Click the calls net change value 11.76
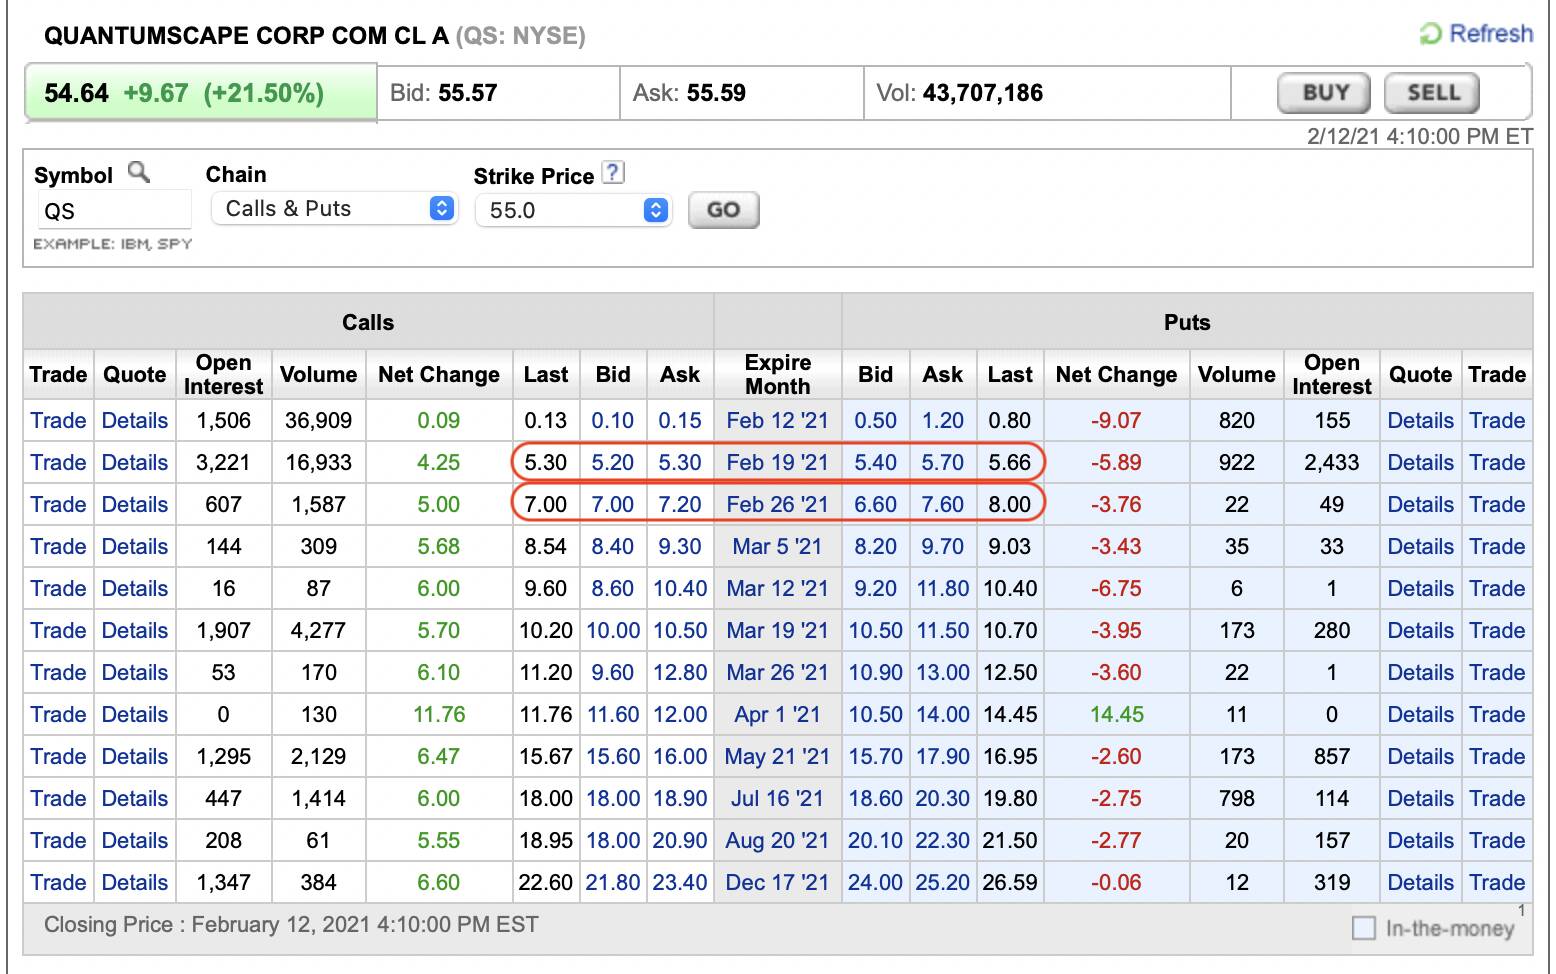 click(x=438, y=714)
